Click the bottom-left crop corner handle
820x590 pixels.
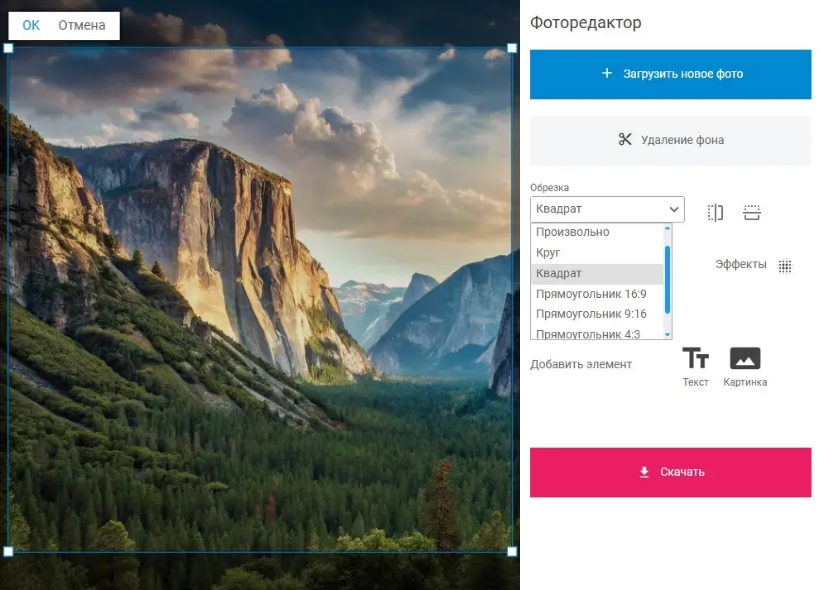click(9, 551)
